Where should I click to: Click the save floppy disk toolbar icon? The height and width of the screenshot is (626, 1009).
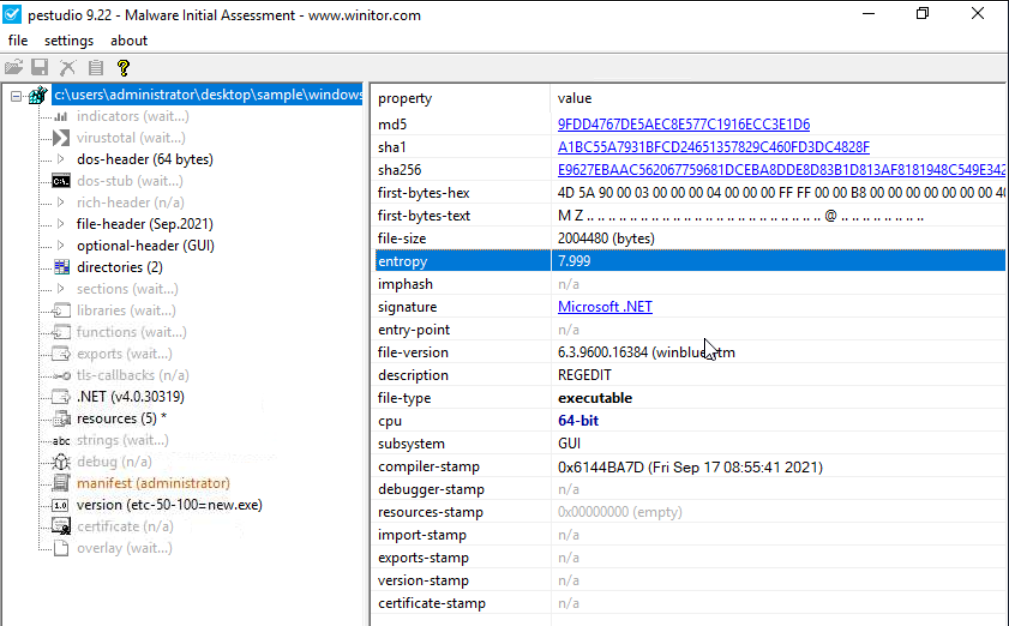coord(40,68)
